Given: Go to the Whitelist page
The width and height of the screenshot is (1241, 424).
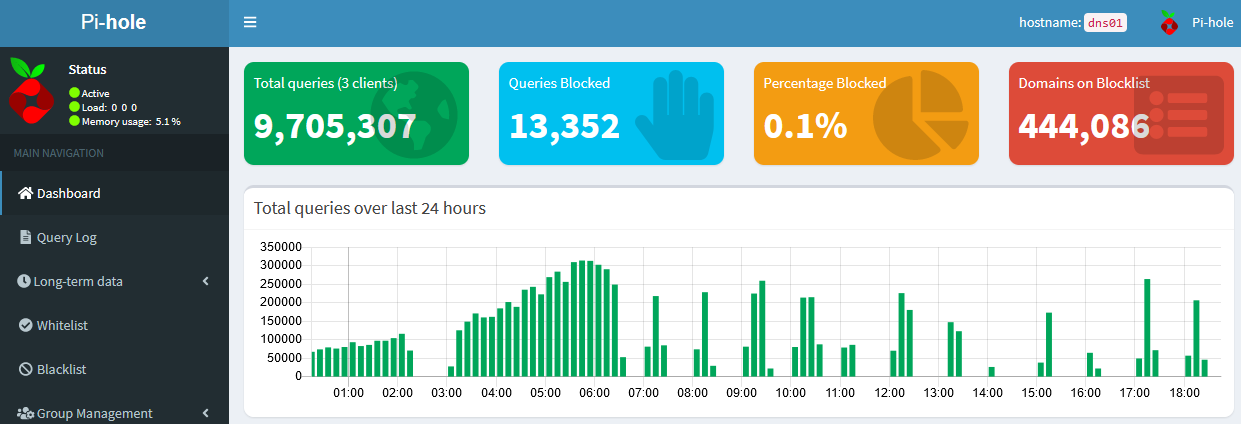Looking at the screenshot, I should (x=115, y=325).
